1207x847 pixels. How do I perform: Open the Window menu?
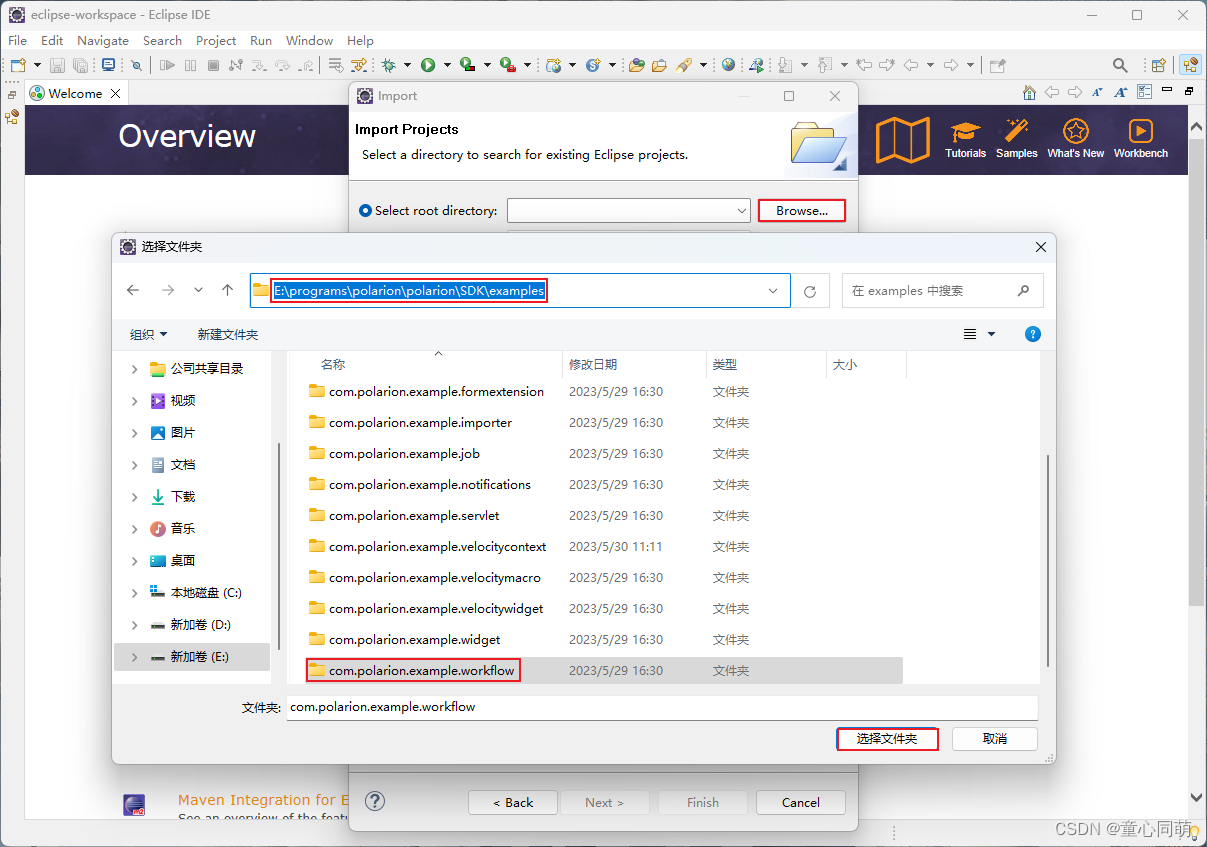coord(309,41)
